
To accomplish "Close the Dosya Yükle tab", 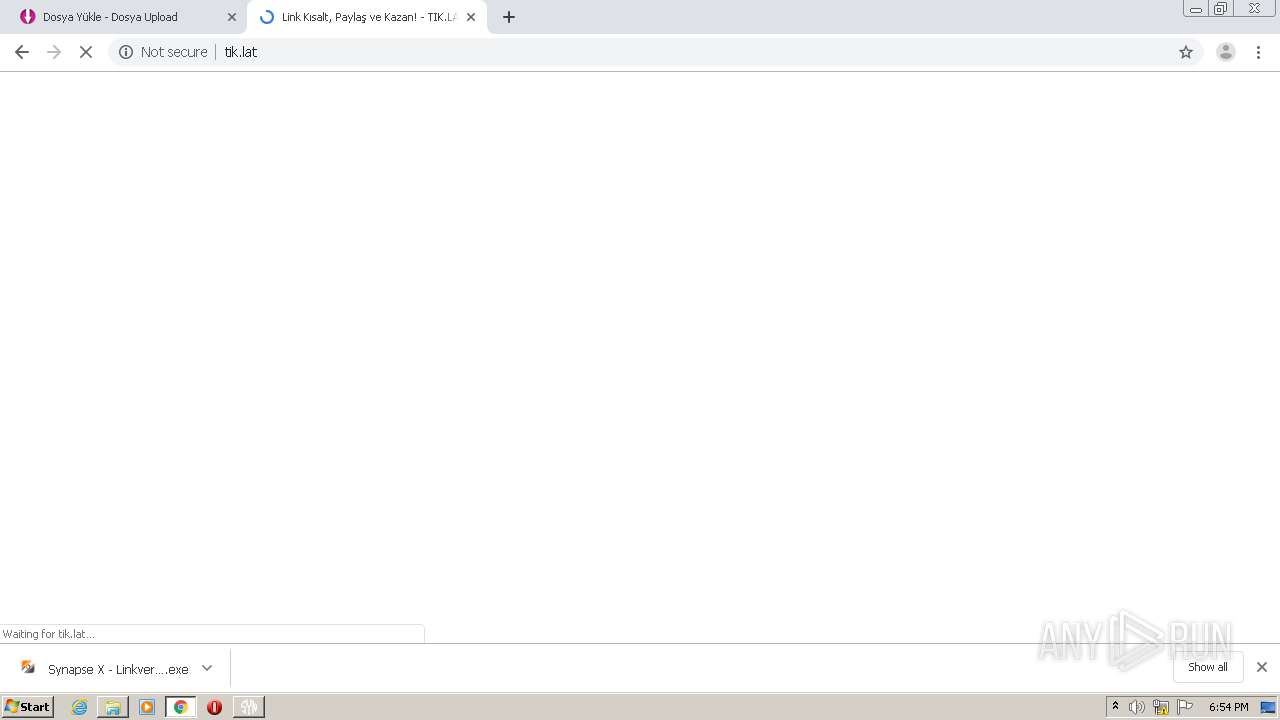I will tap(232, 17).
